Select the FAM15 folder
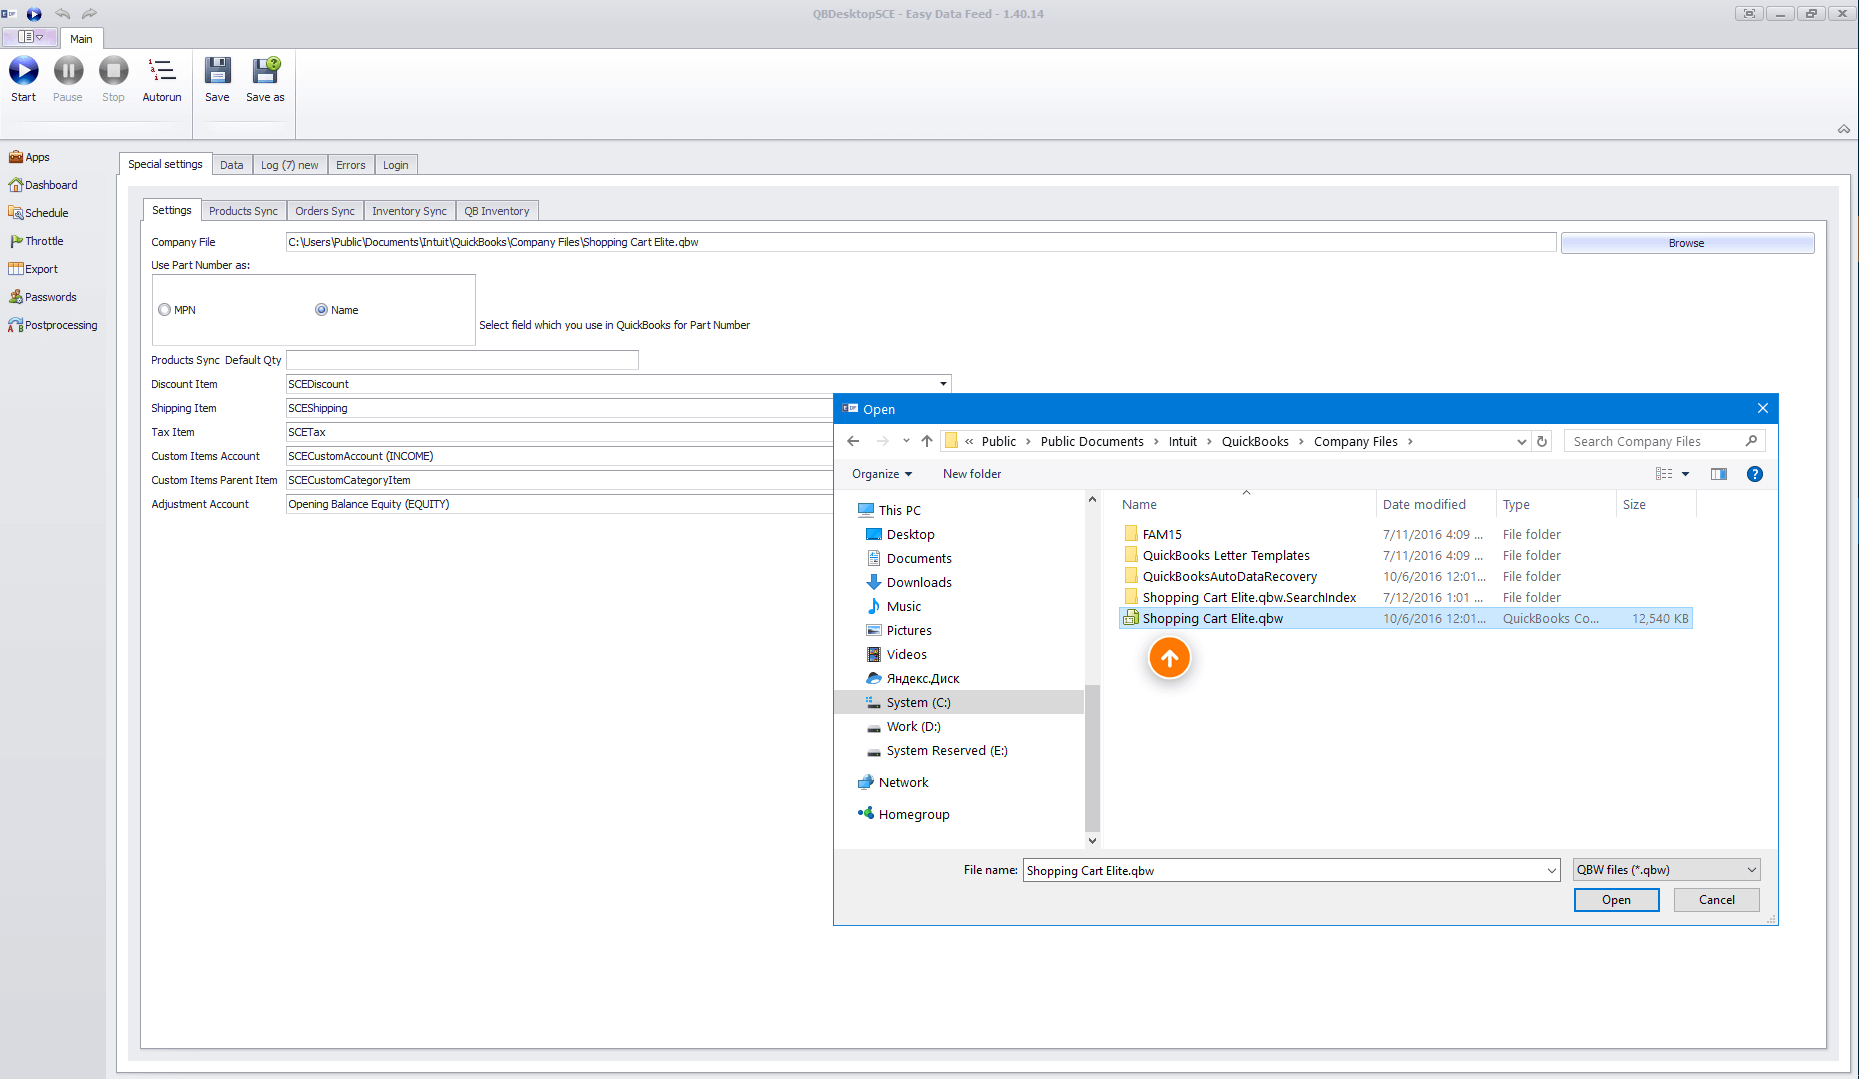This screenshot has width=1859, height=1079. pos(1153,535)
